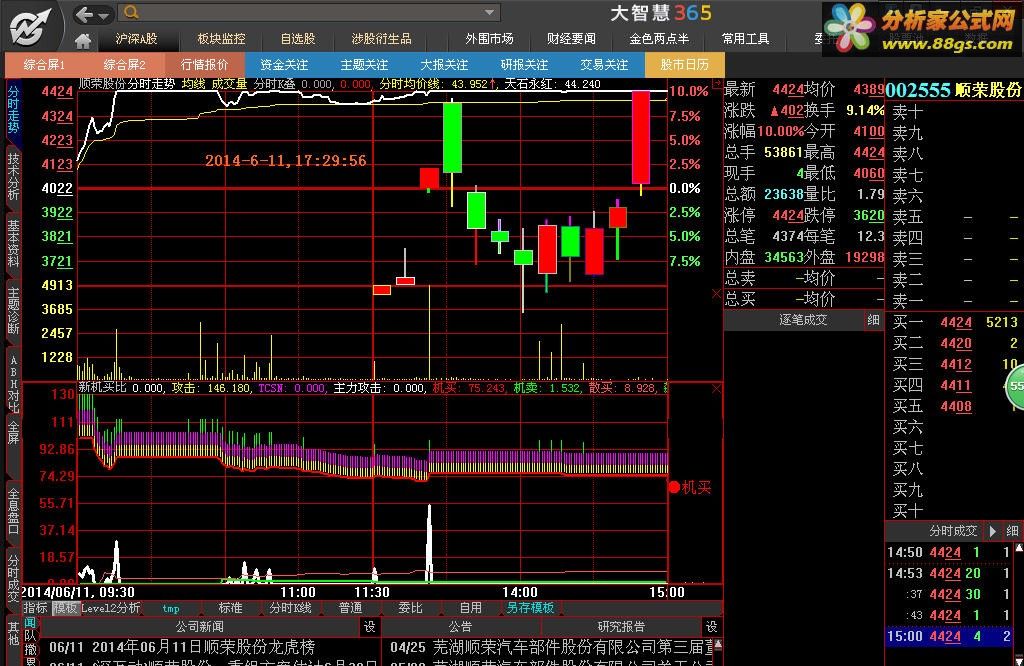
Task: Select the 技术分析 sidebar tab
Action: (14, 176)
